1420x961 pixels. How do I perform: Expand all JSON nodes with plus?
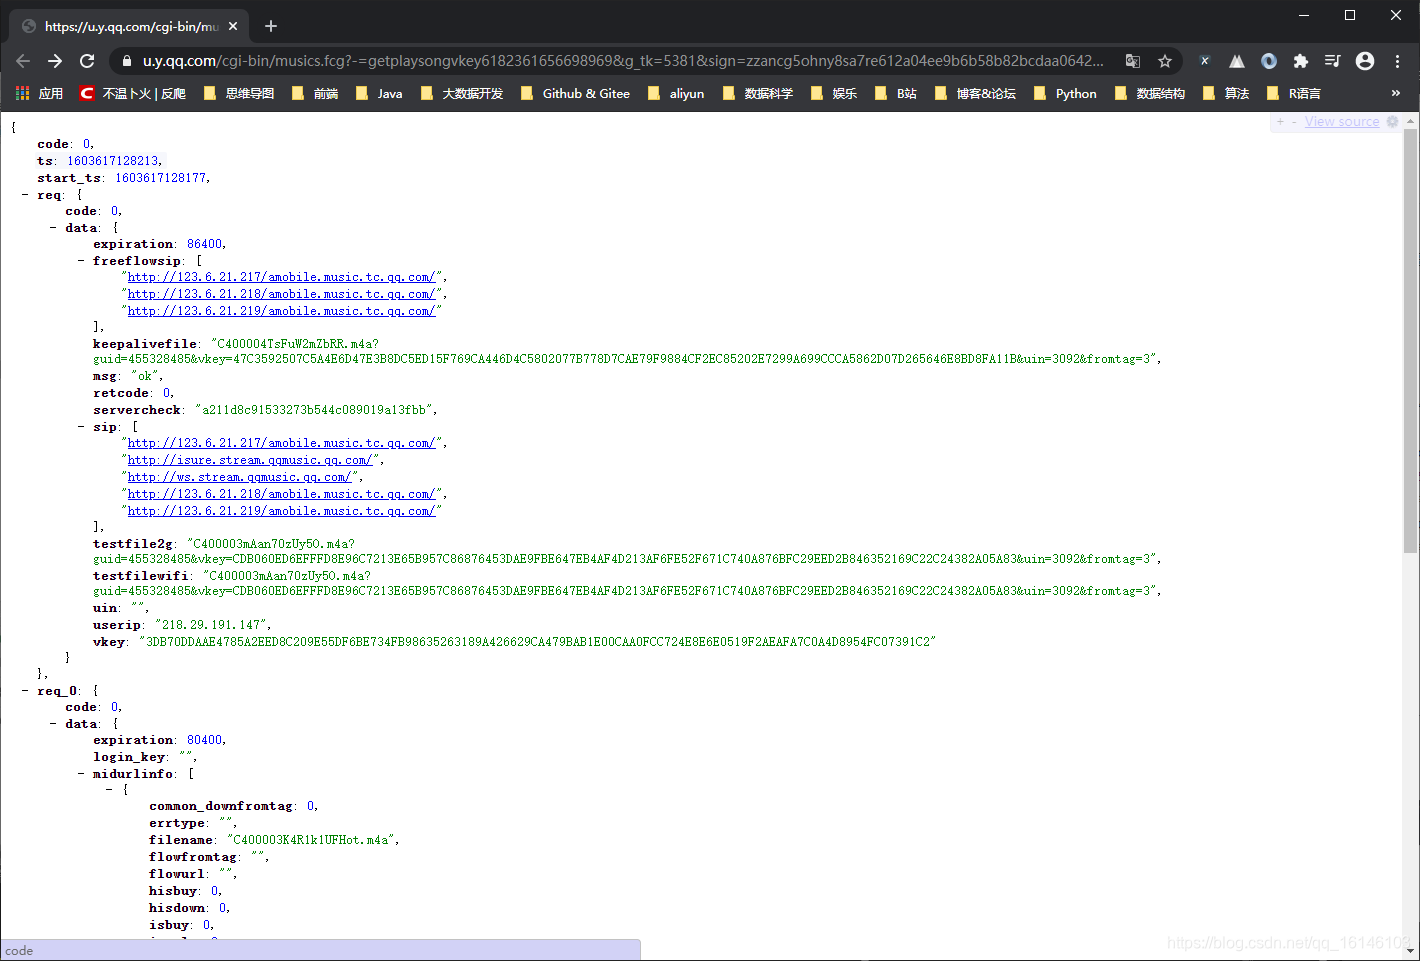[1280, 122]
